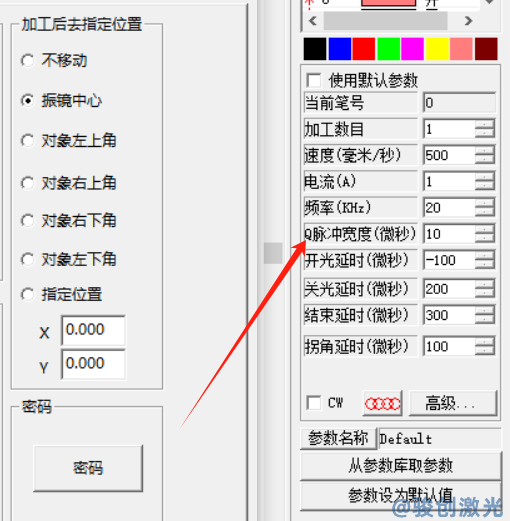510x521 pixels.
Task: Click the 频率(KHz) spinner arrows
Action: (485, 208)
